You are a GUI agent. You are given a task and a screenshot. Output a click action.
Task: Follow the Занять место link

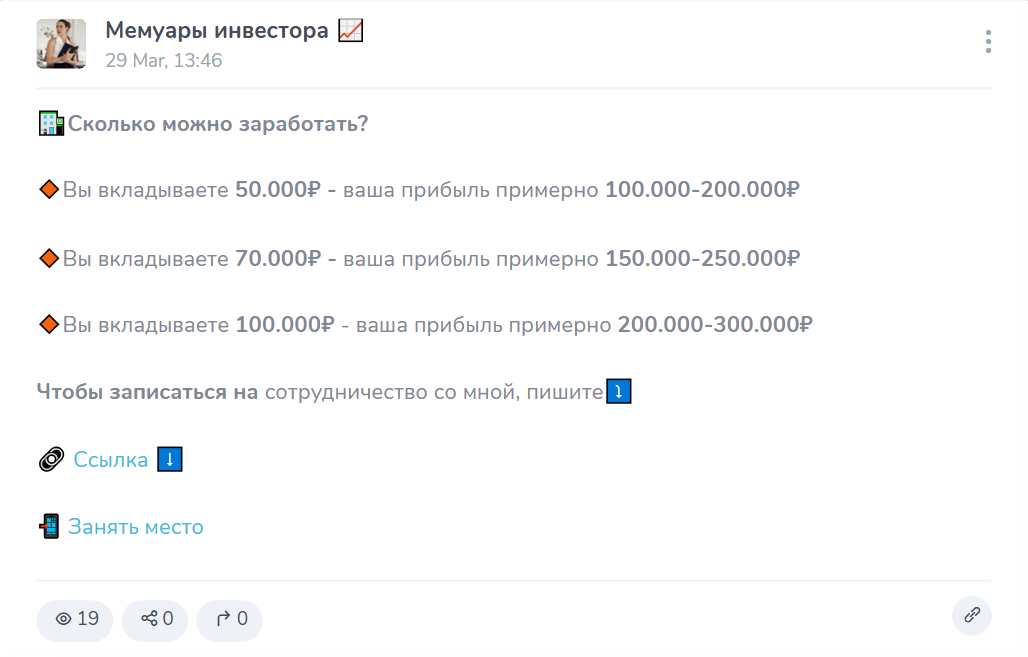135,526
